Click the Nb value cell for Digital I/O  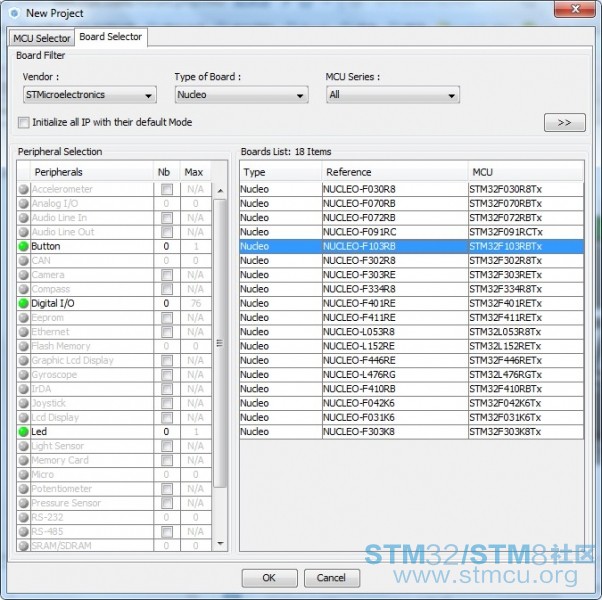point(167,303)
